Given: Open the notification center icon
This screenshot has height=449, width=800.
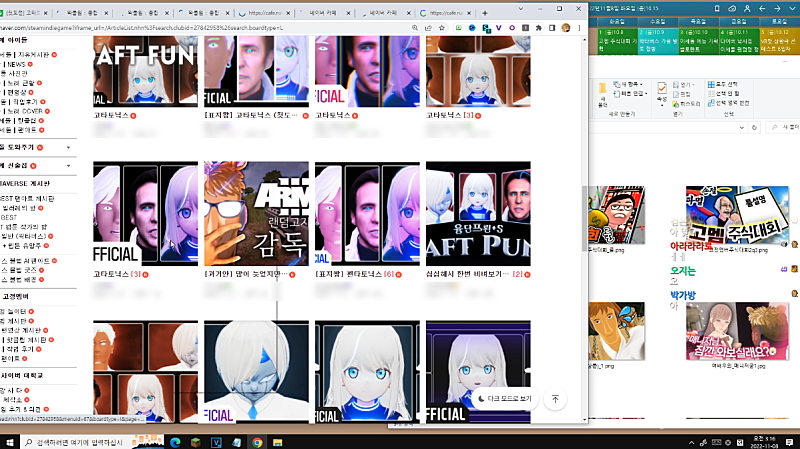Looking at the screenshot, I should (789, 442).
